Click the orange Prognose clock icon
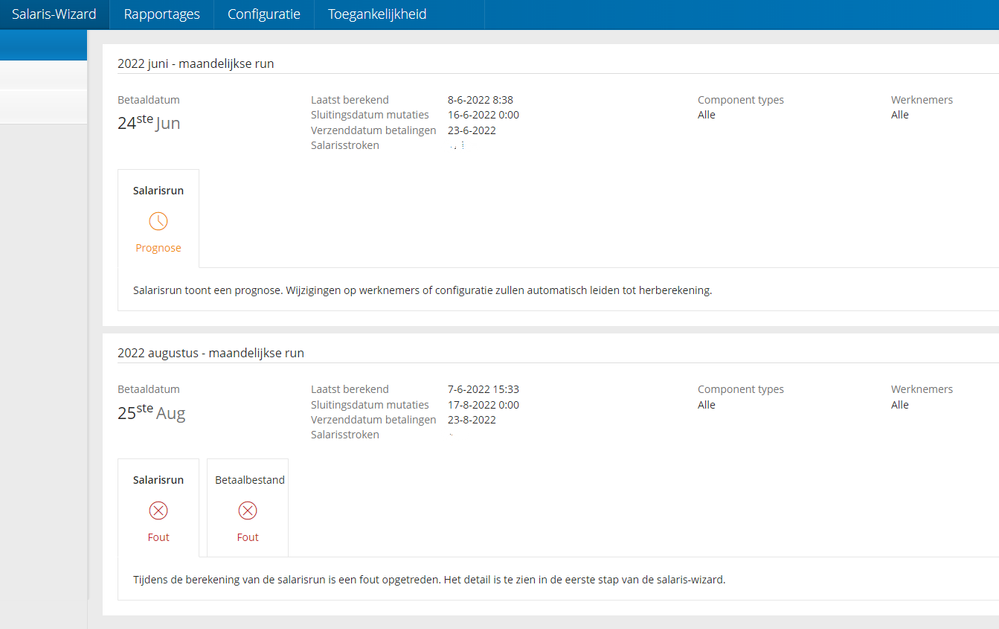 point(158,221)
